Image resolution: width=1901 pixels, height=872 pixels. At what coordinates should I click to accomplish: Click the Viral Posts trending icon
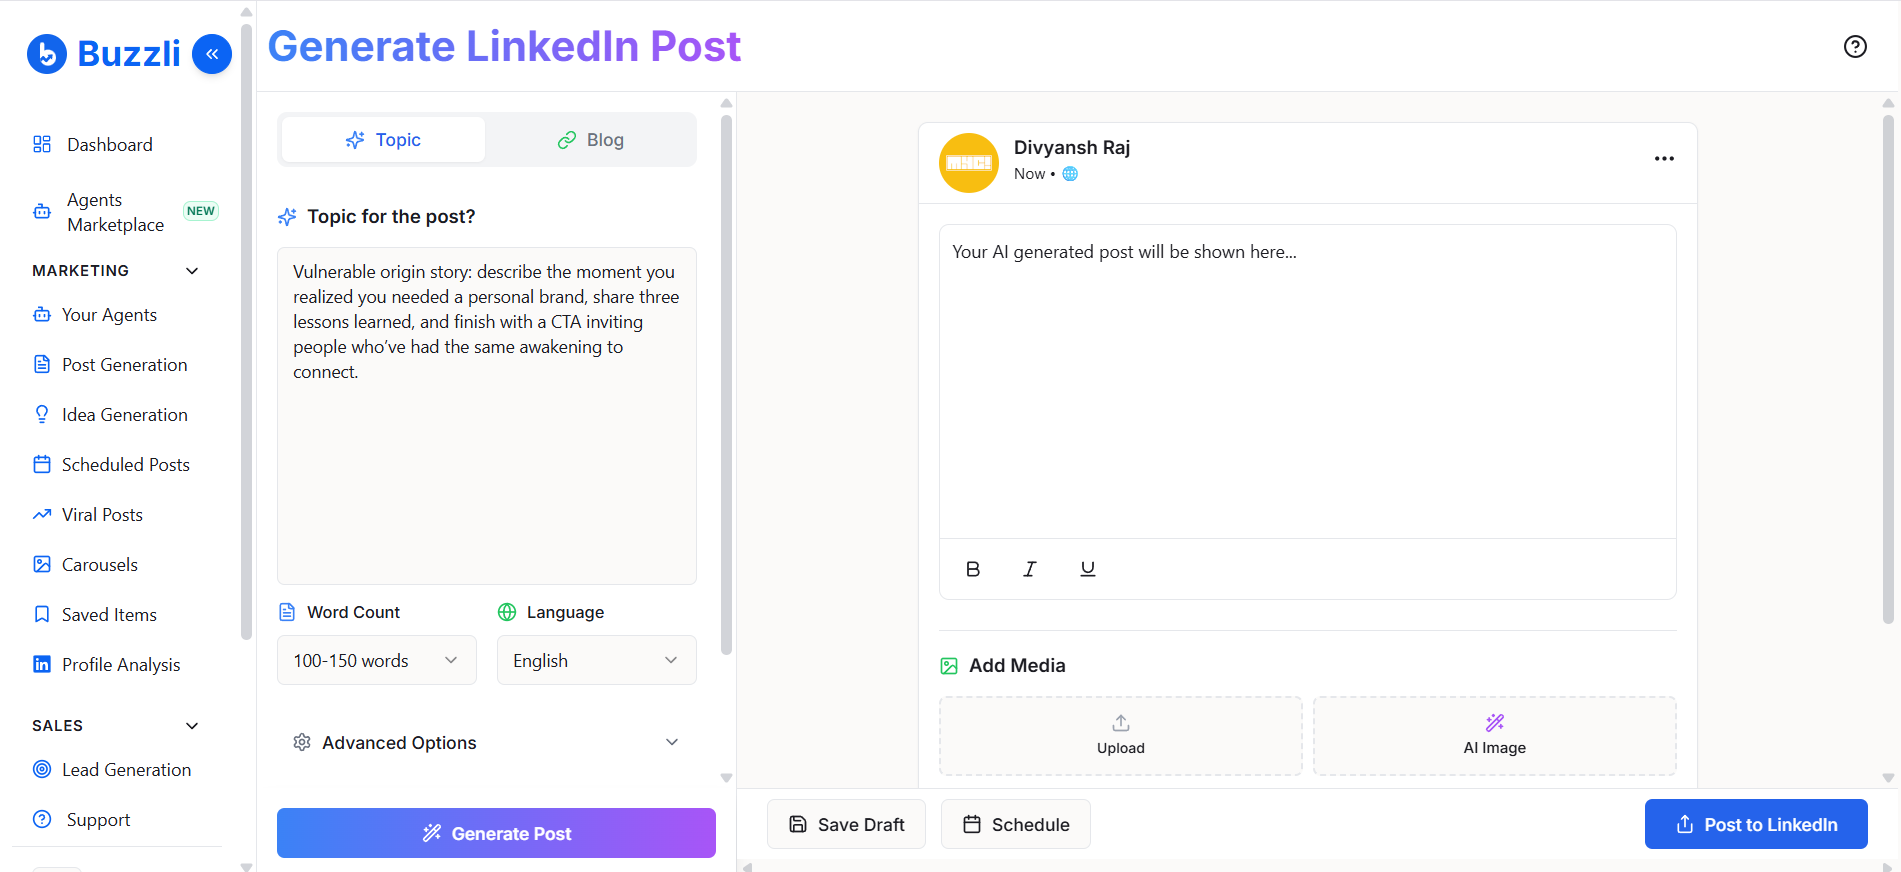42,514
